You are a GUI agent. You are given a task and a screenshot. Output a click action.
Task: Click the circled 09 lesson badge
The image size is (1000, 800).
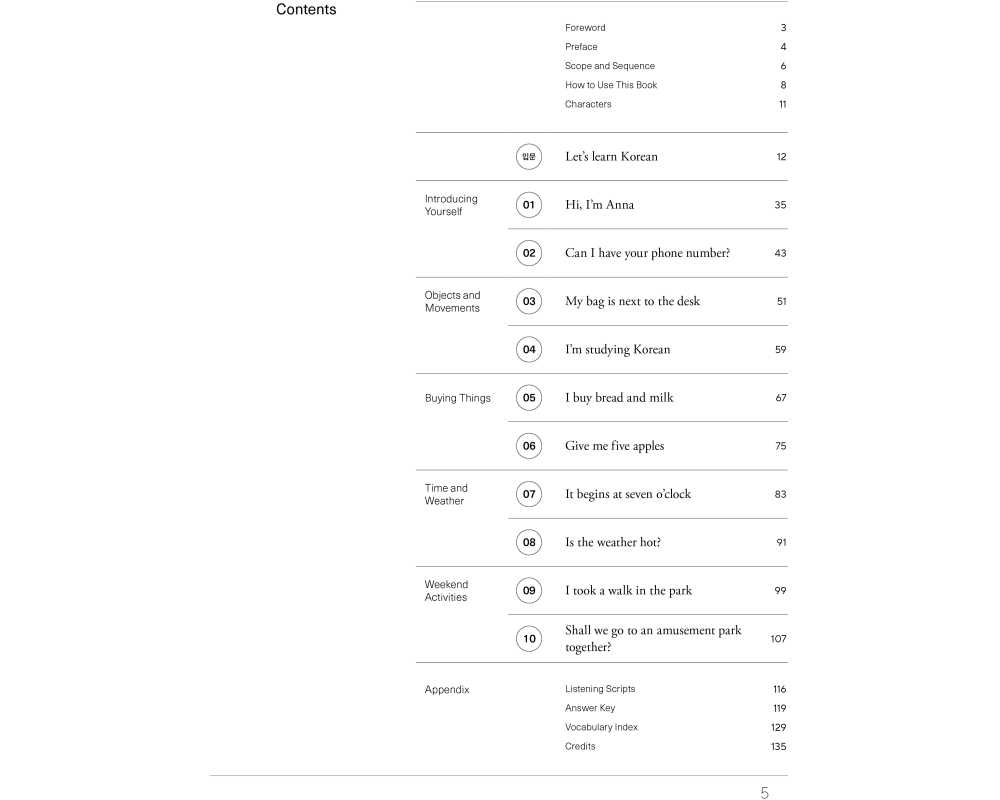(529, 591)
